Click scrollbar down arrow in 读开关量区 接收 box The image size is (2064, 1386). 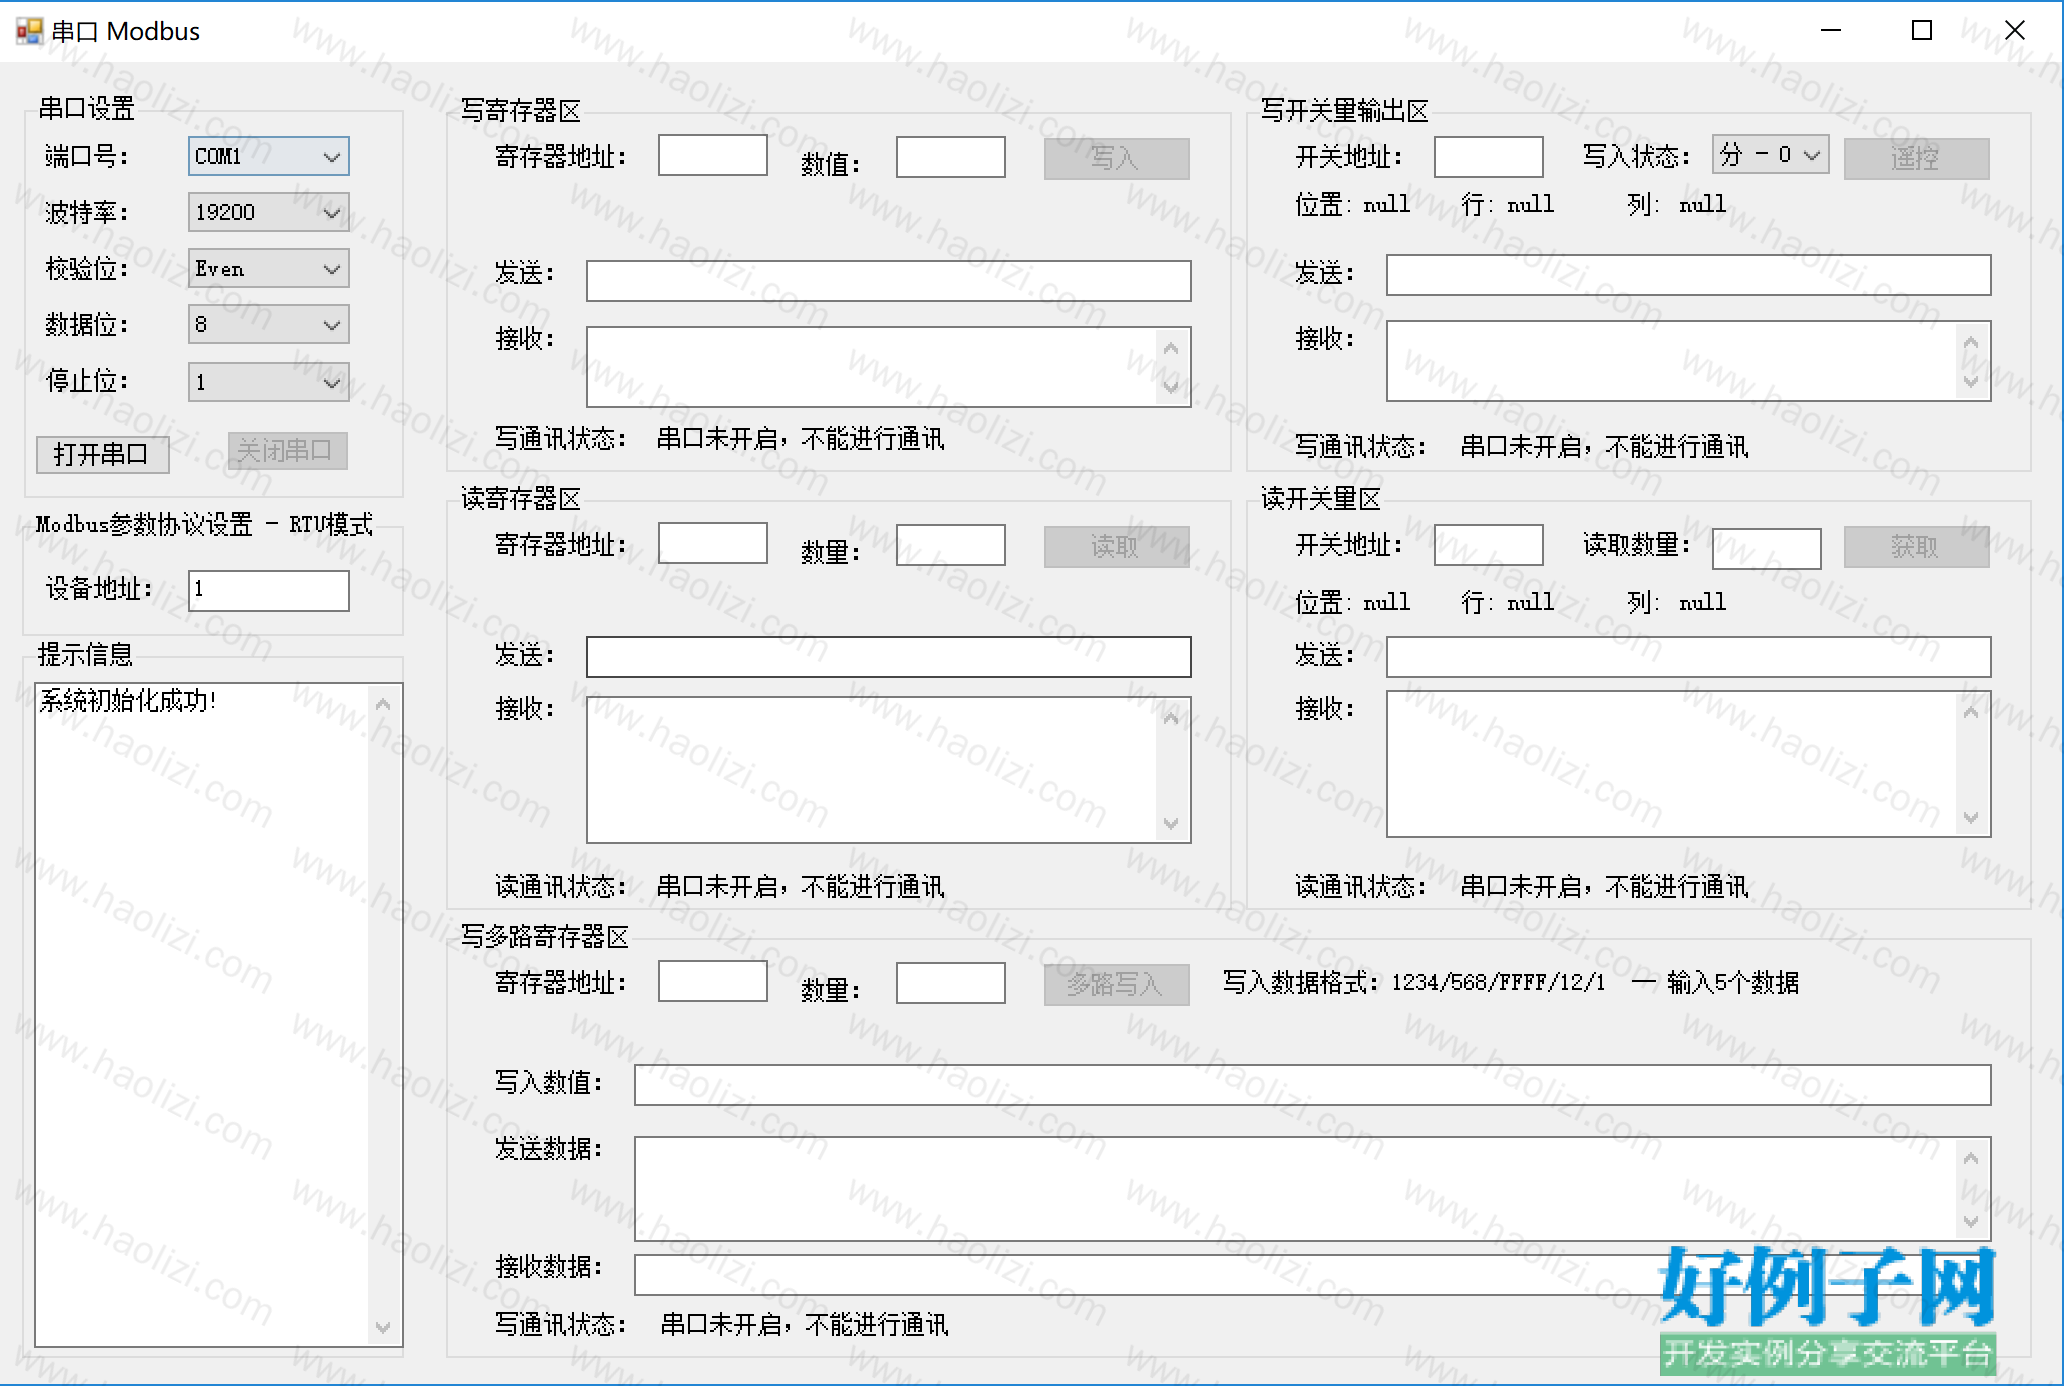[x=1971, y=818]
